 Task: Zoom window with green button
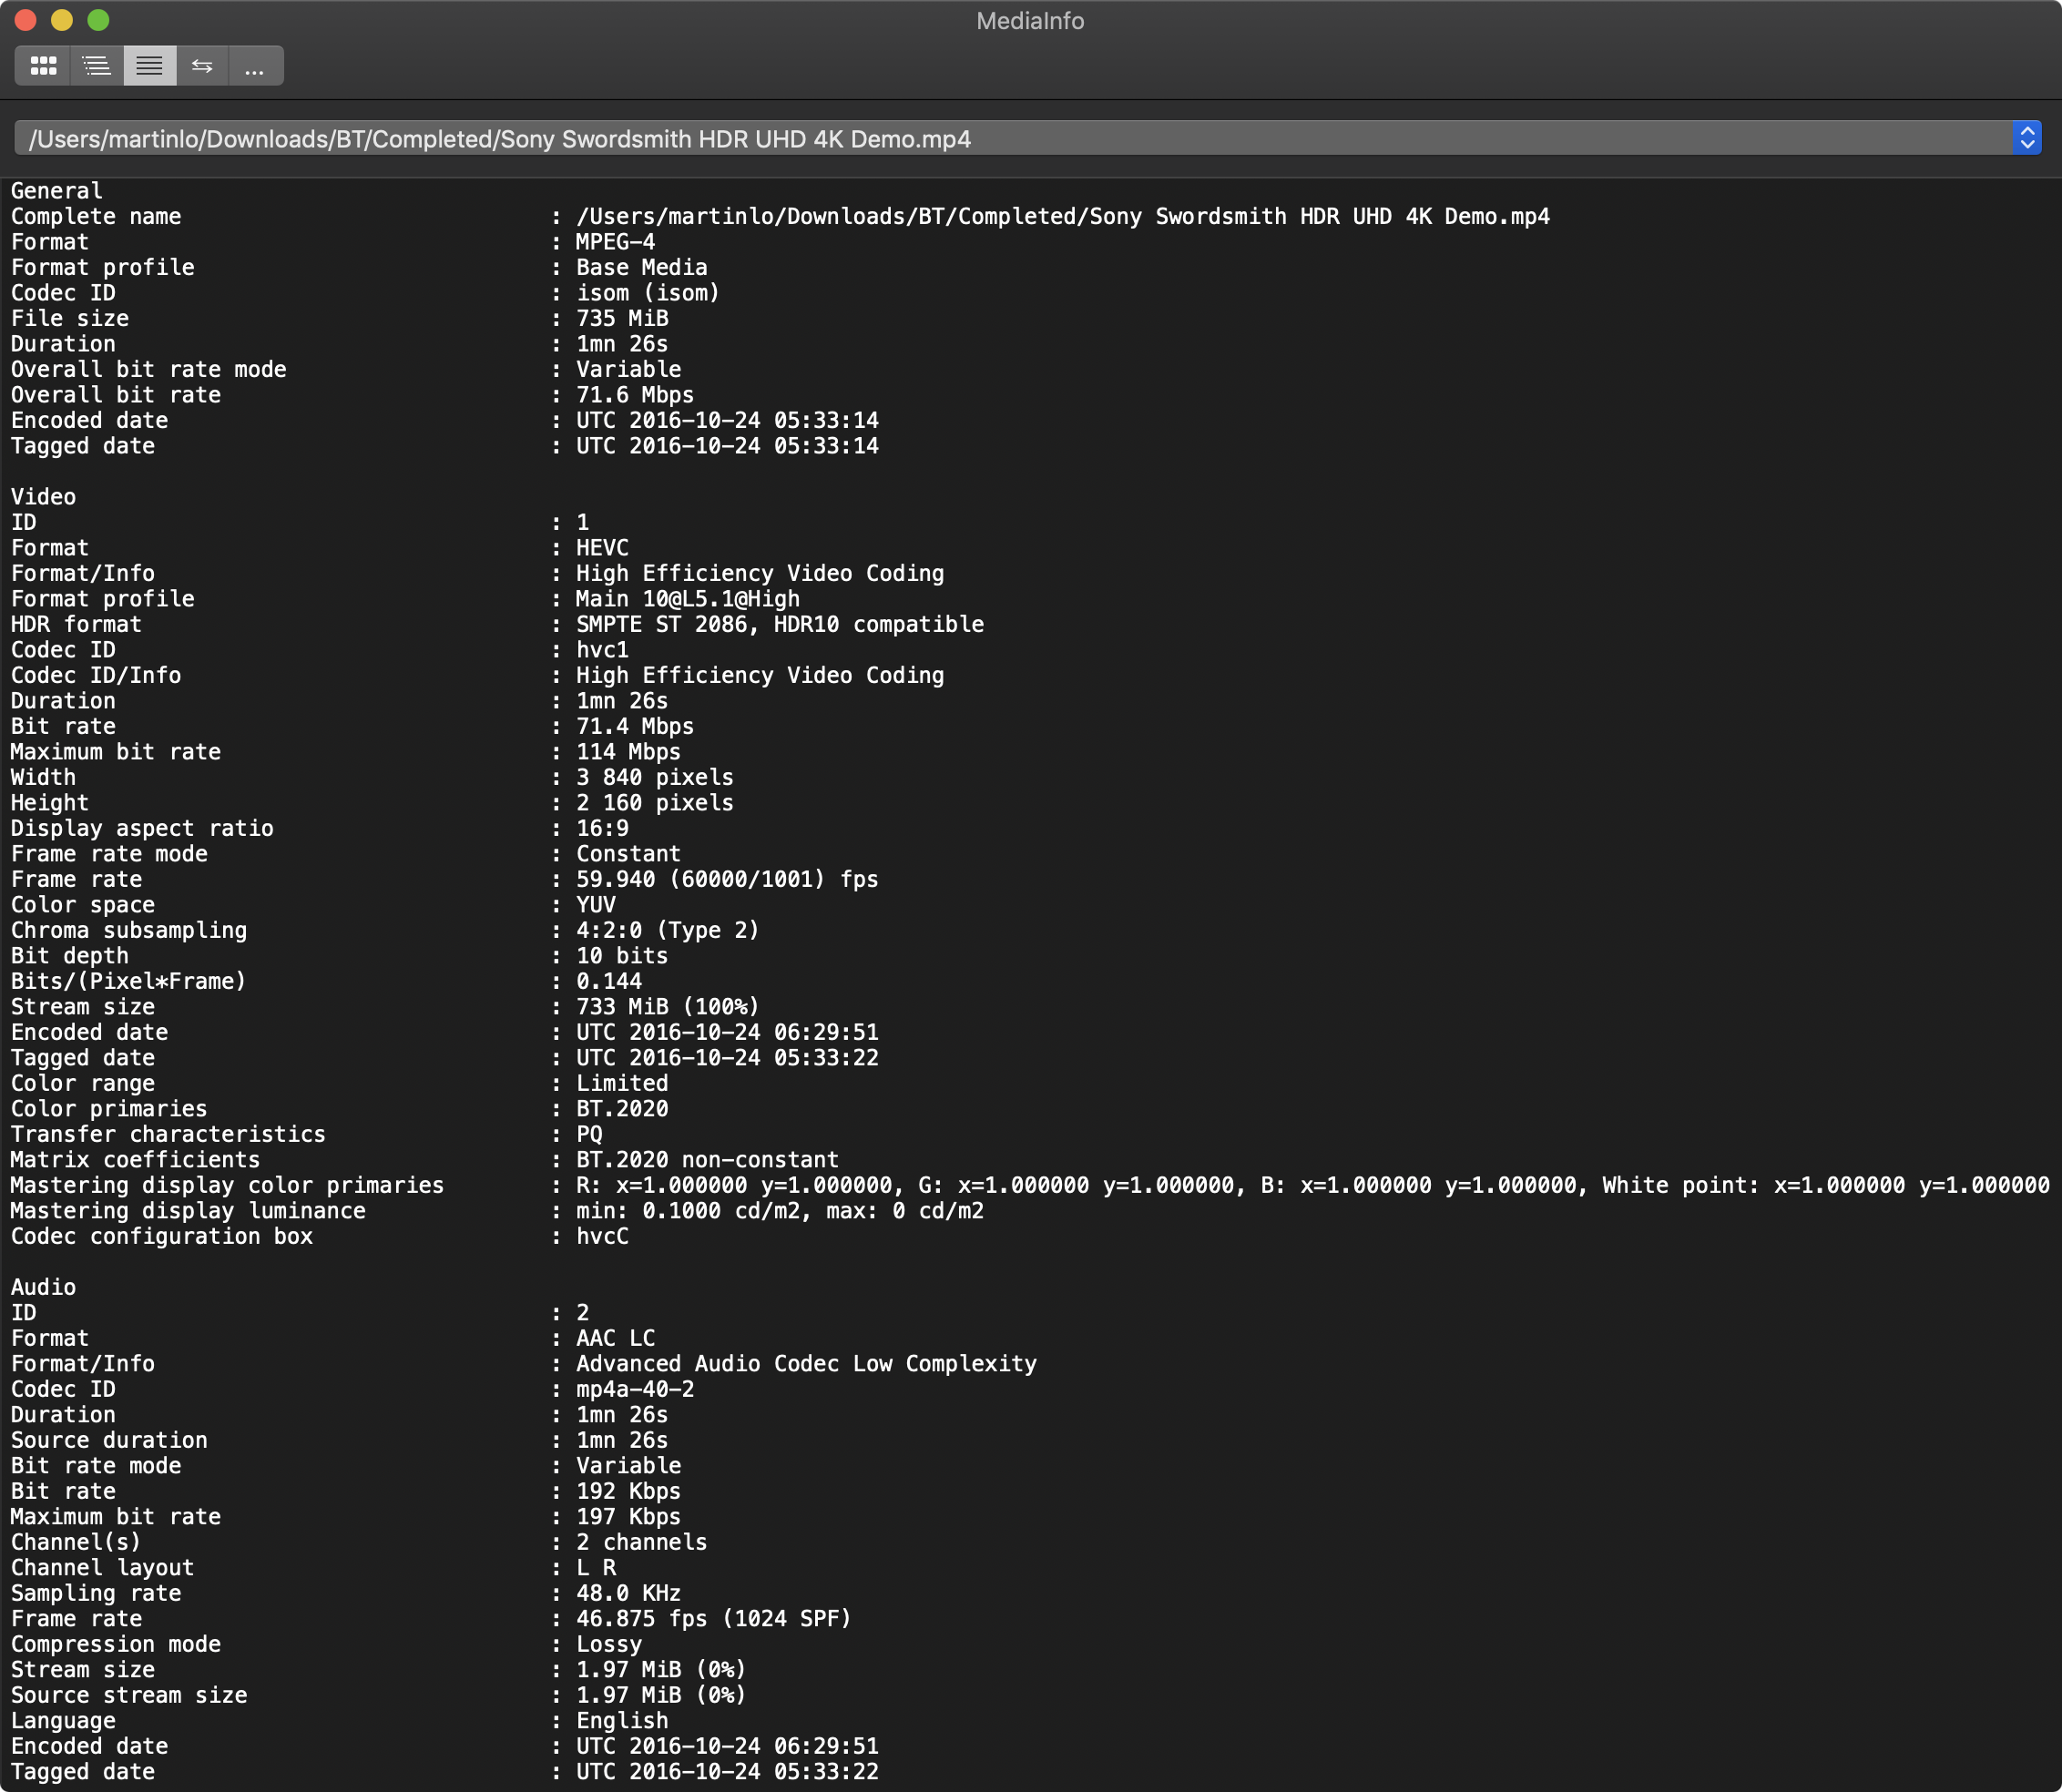click(98, 20)
